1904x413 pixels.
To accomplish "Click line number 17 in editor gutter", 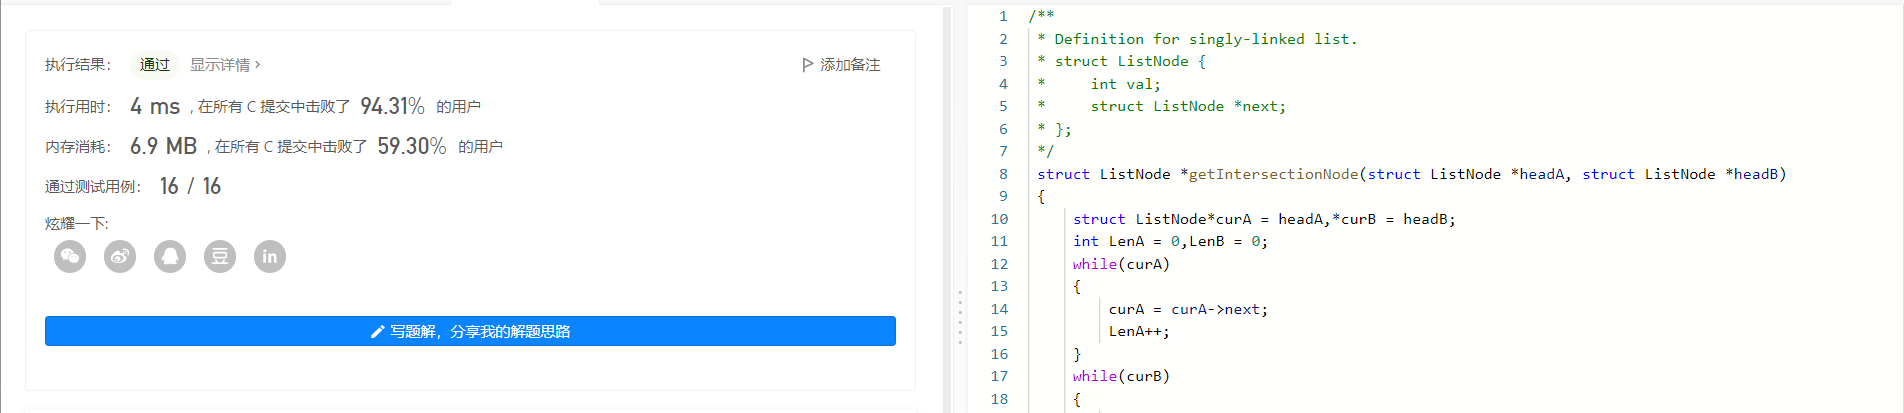I will coord(999,376).
